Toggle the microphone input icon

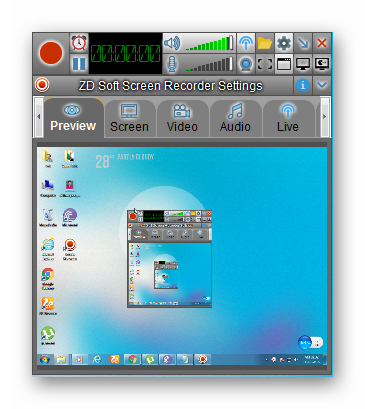172,64
